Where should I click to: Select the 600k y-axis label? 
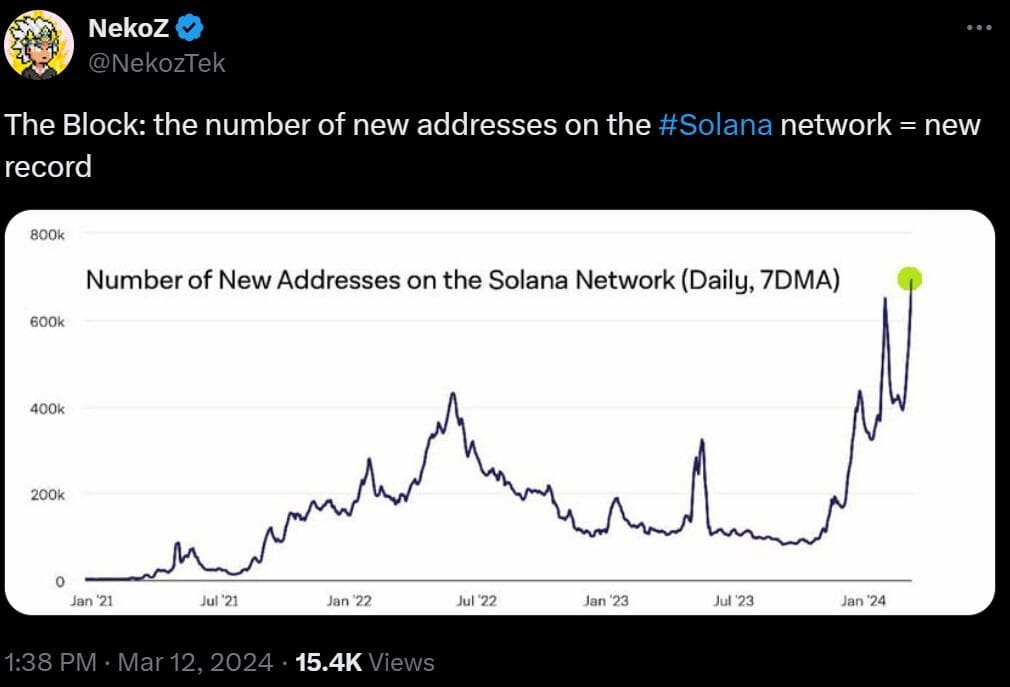[48, 322]
